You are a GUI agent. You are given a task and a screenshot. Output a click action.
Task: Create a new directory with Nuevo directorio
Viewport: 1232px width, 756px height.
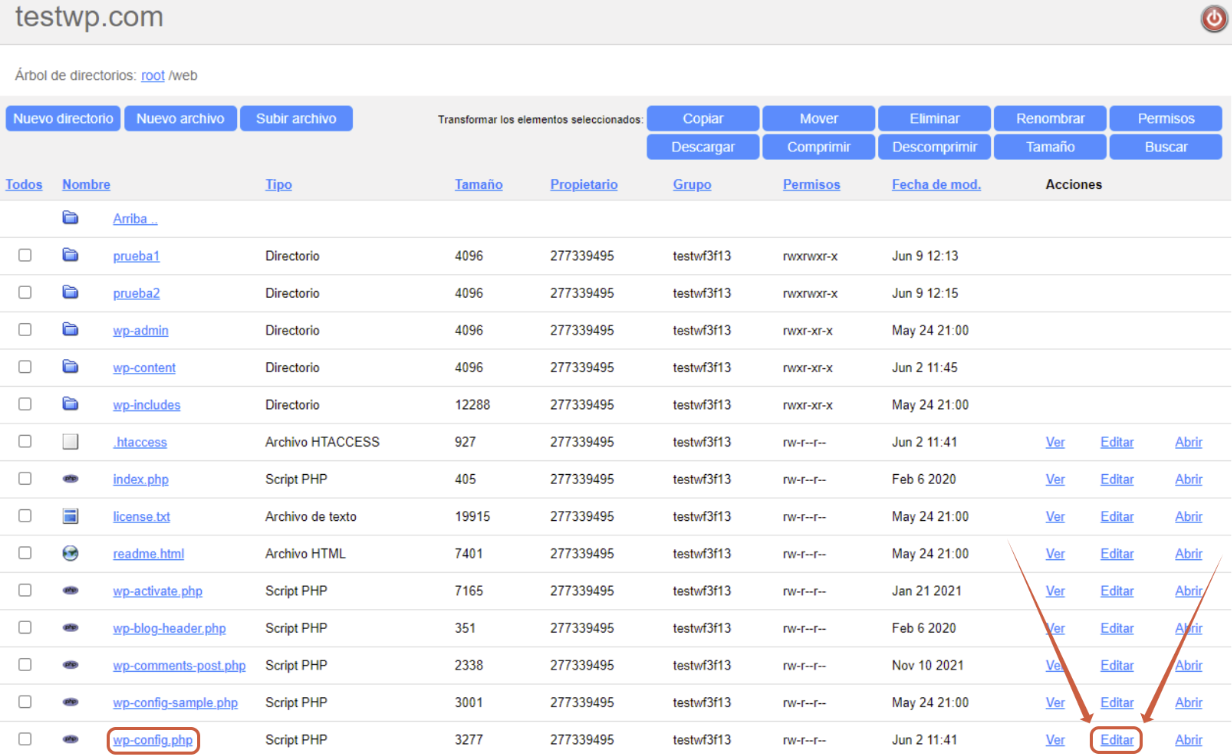pyautogui.click(x=63, y=118)
